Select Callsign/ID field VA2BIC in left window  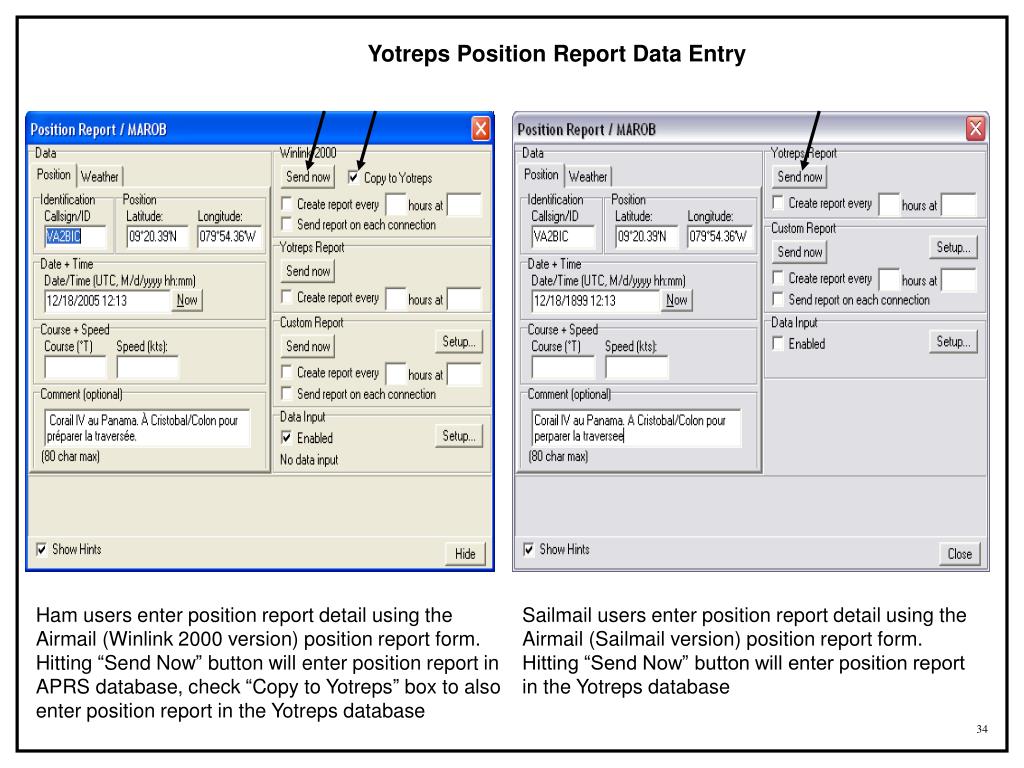click(74, 236)
